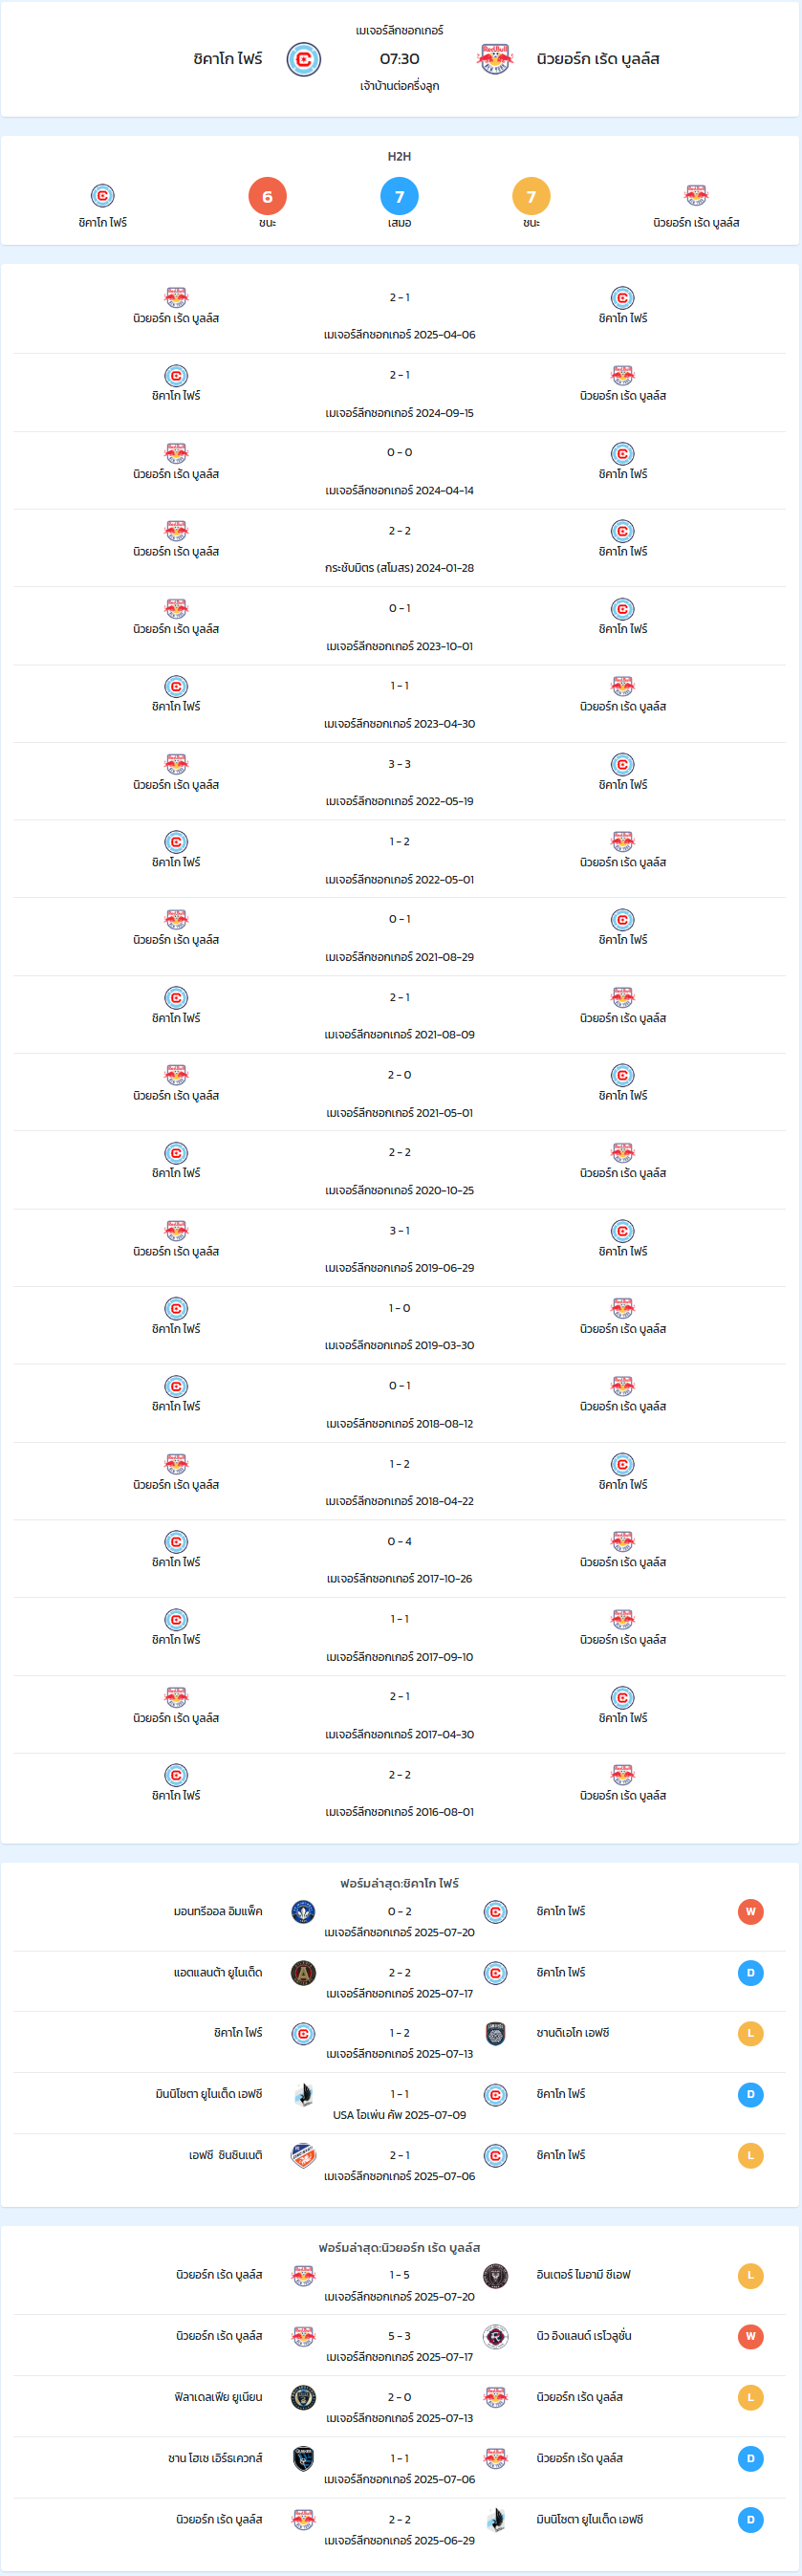Viewport: 802px width, 2576px height.
Task: Select the blue 7 draws circle
Action: [x=399, y=196]
